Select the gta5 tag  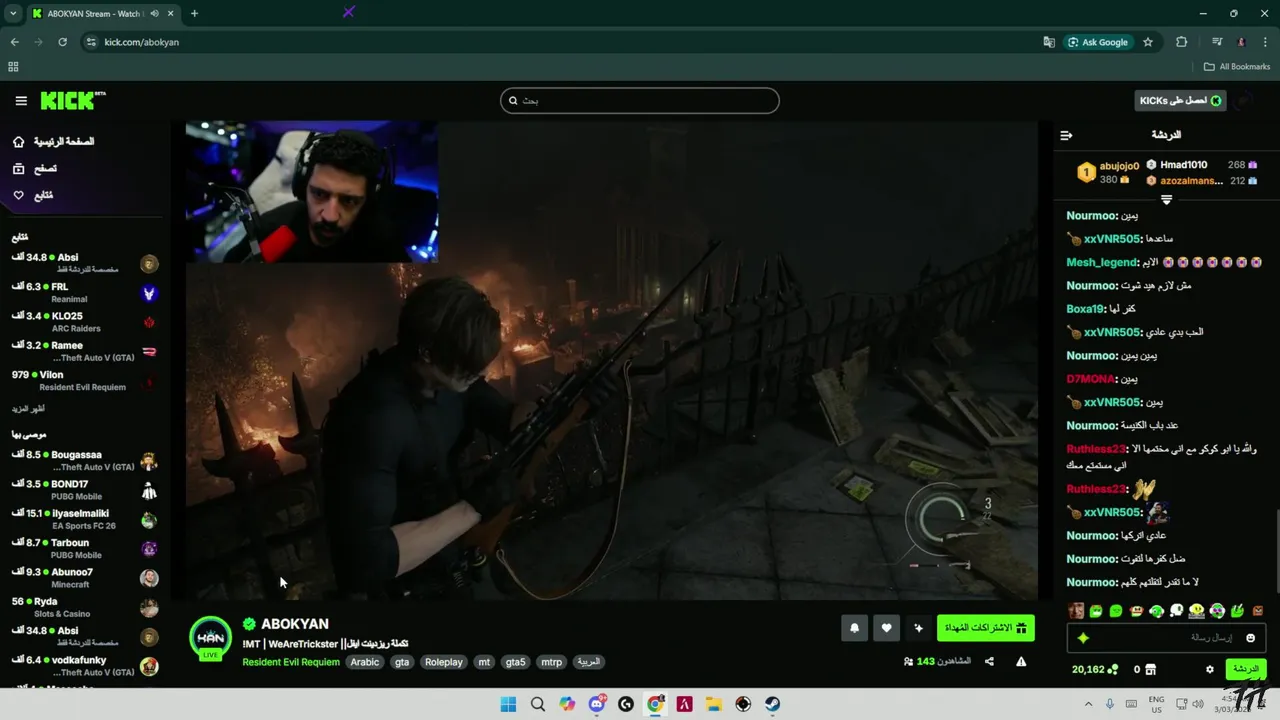pyautogui.click(x=515, y=662)
